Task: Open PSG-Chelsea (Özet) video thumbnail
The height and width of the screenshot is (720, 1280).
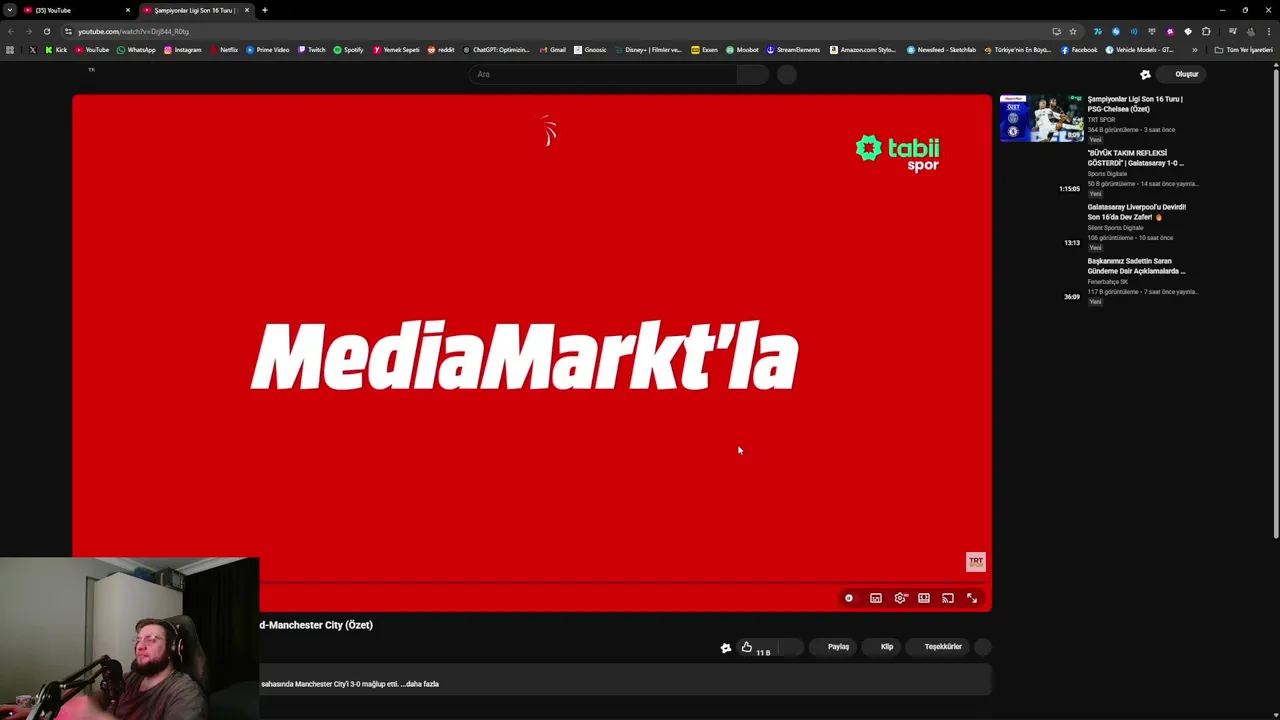Action: (x=1042, y=118)
